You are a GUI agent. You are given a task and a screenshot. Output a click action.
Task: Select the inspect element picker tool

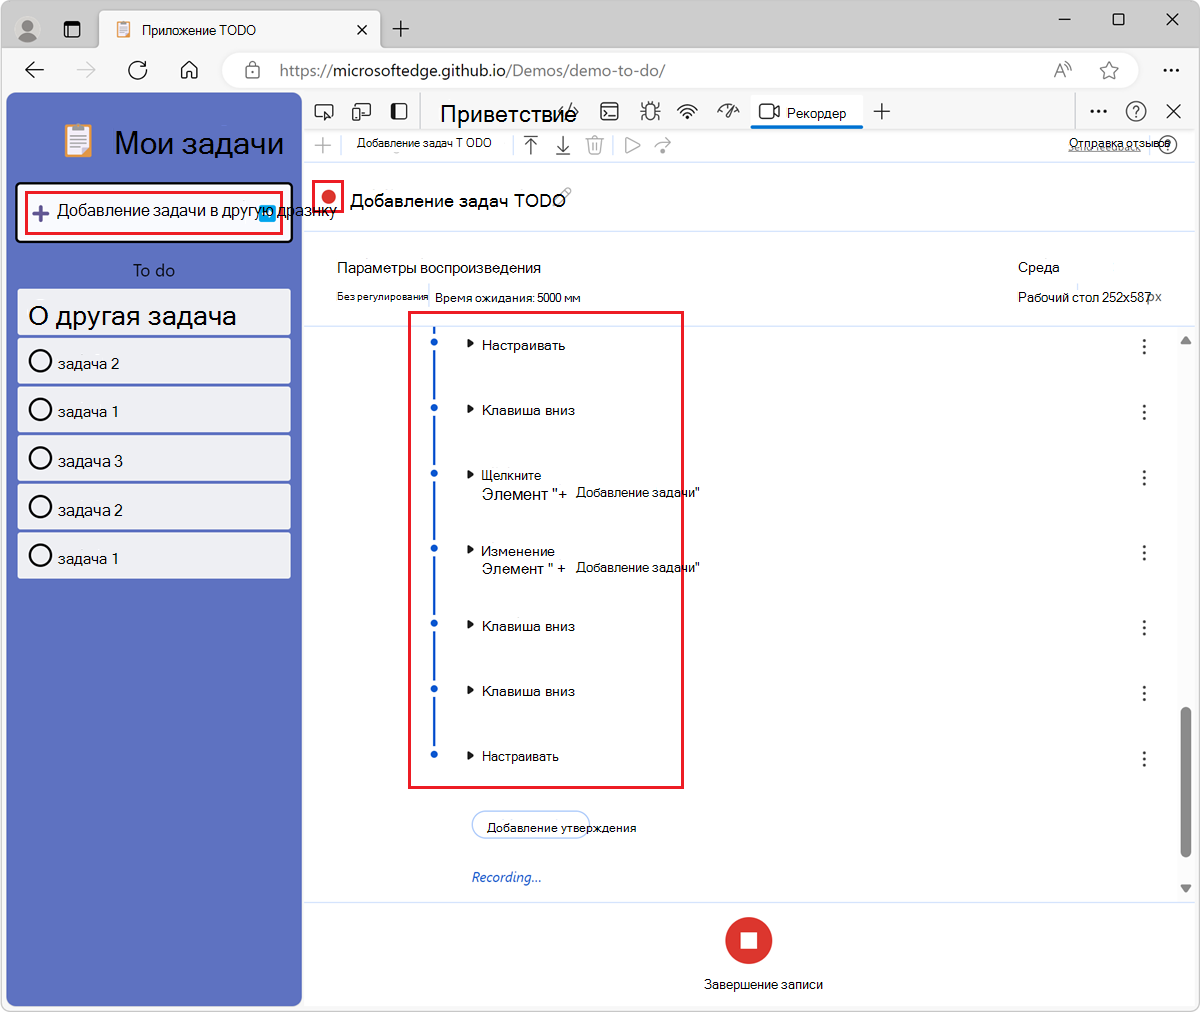pos(324,112)
